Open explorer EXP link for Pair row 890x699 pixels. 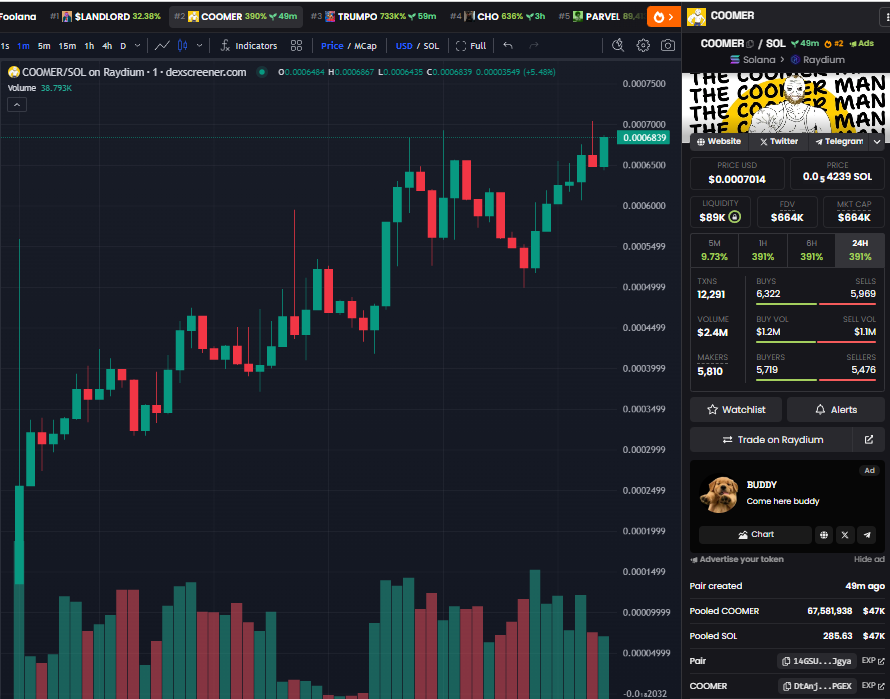pos(873,661)
